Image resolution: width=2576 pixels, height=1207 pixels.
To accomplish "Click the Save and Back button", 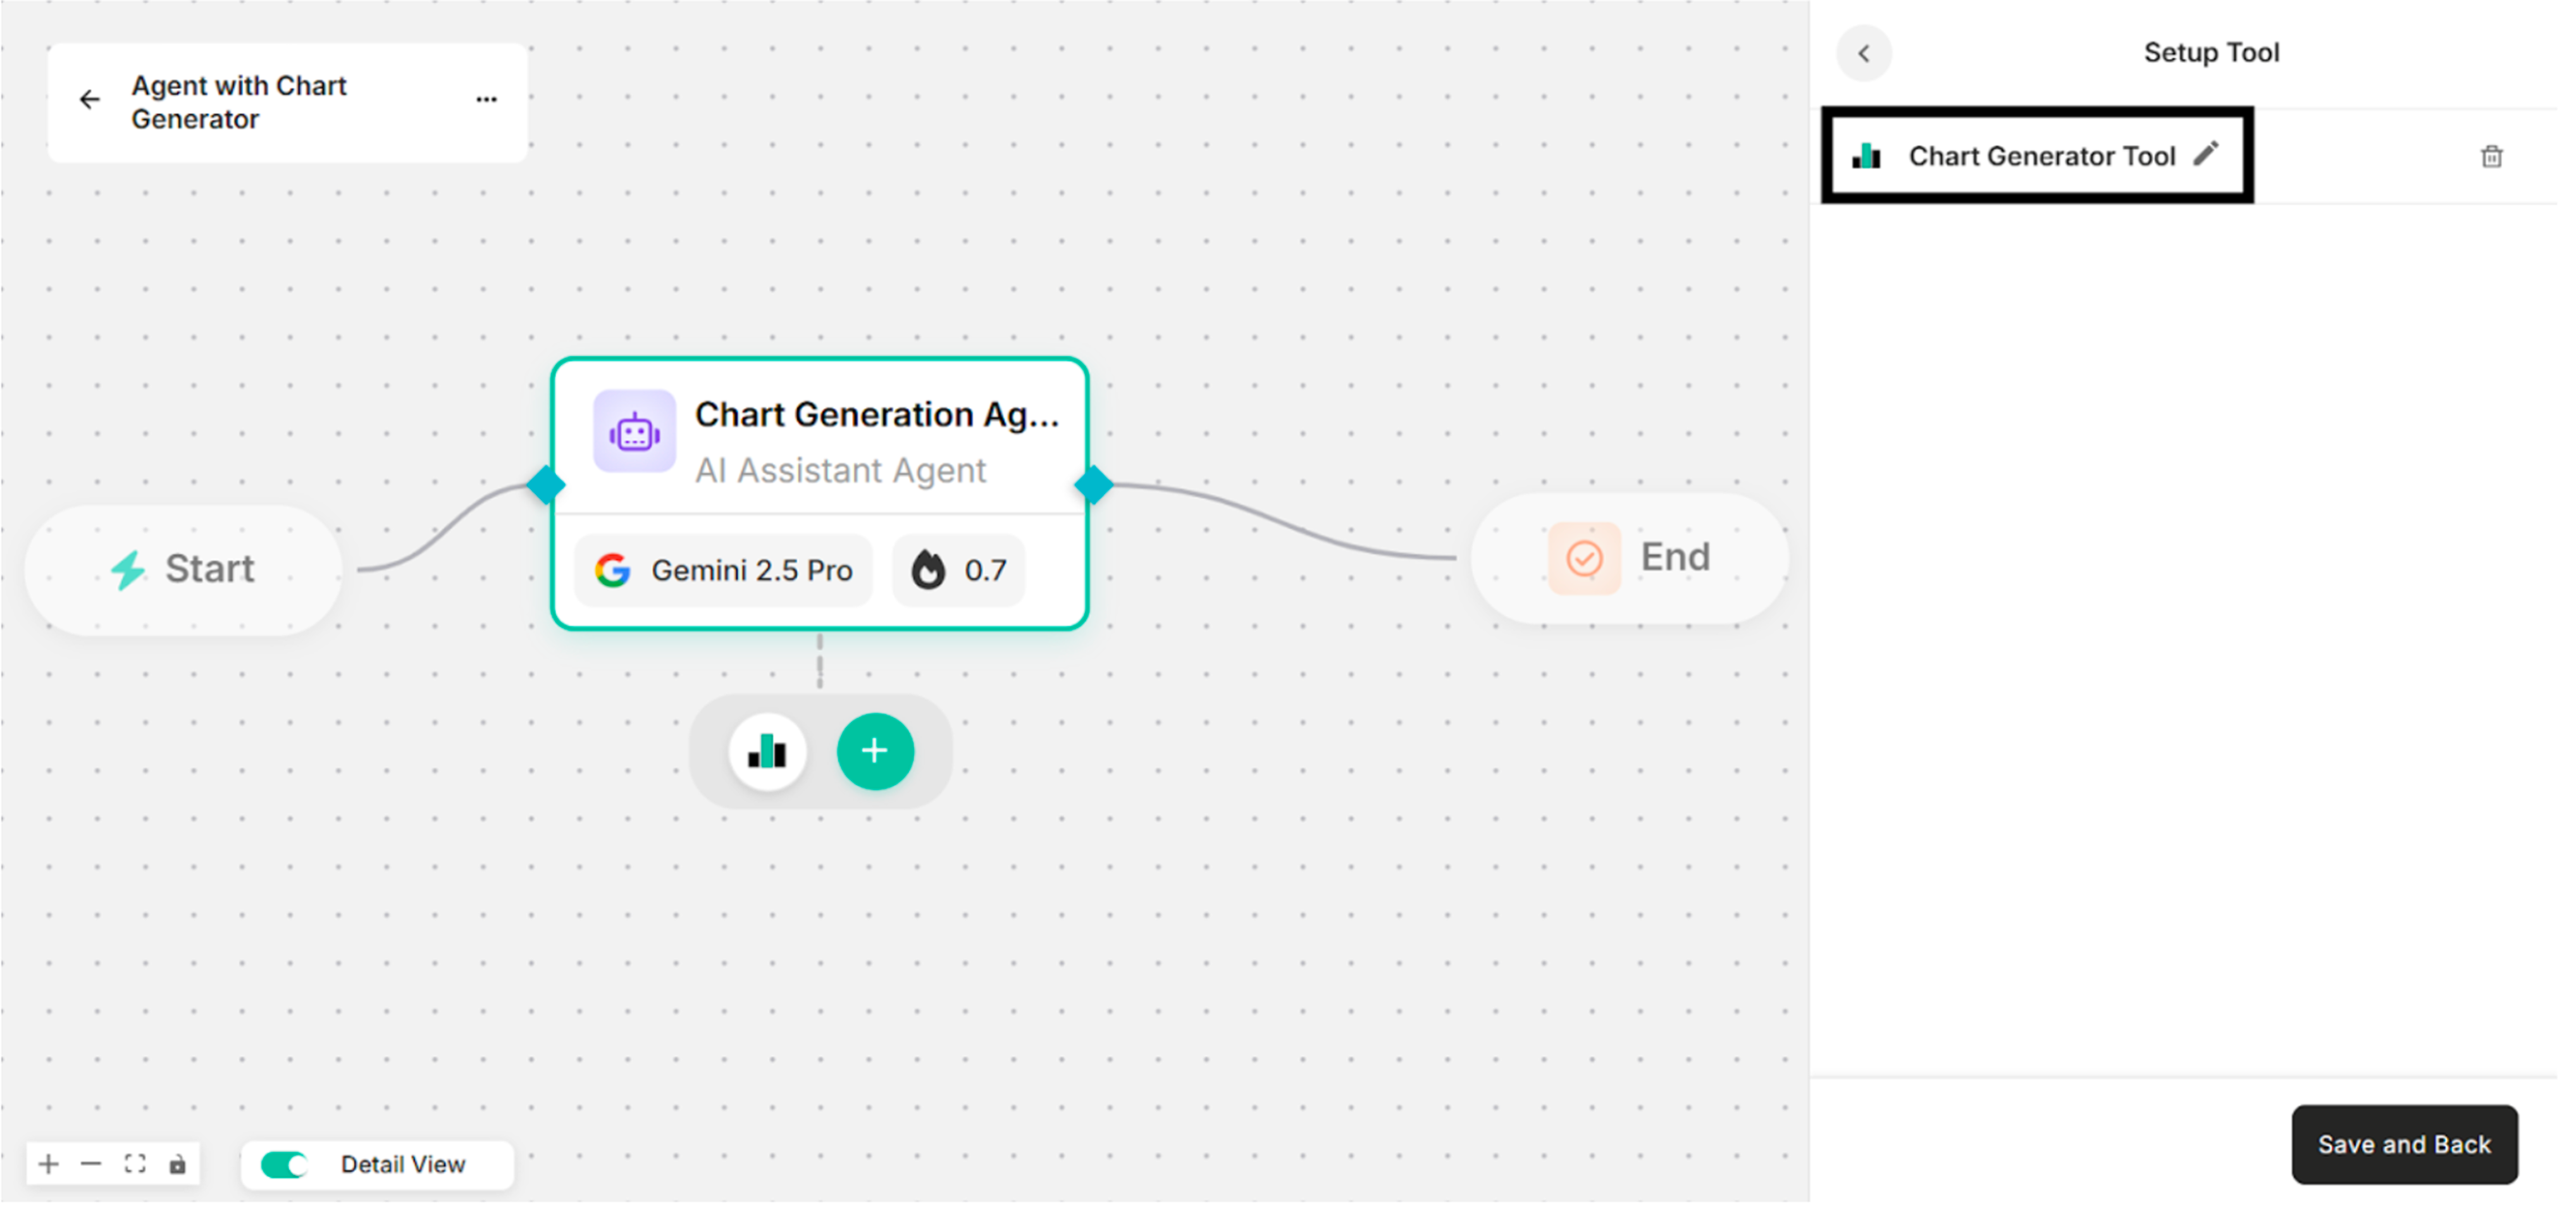I will pos(2403,1144).
